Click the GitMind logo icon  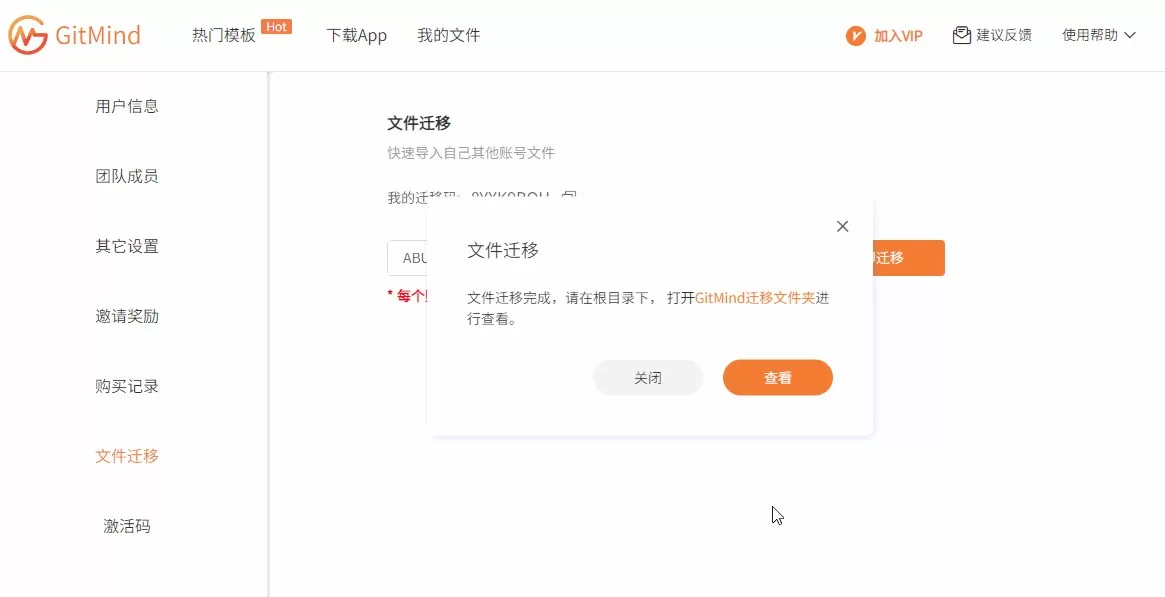(28, 35)
